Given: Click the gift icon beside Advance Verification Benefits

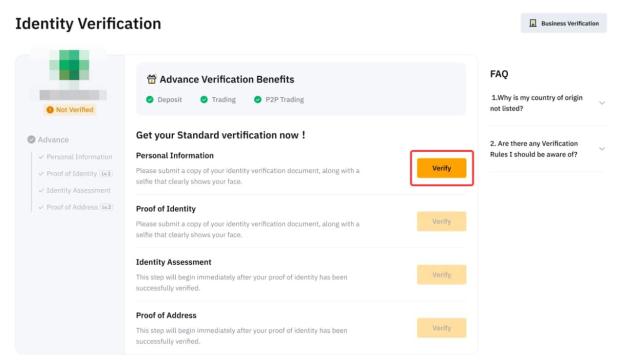Looking at the screenshot, I should (151, 79).
